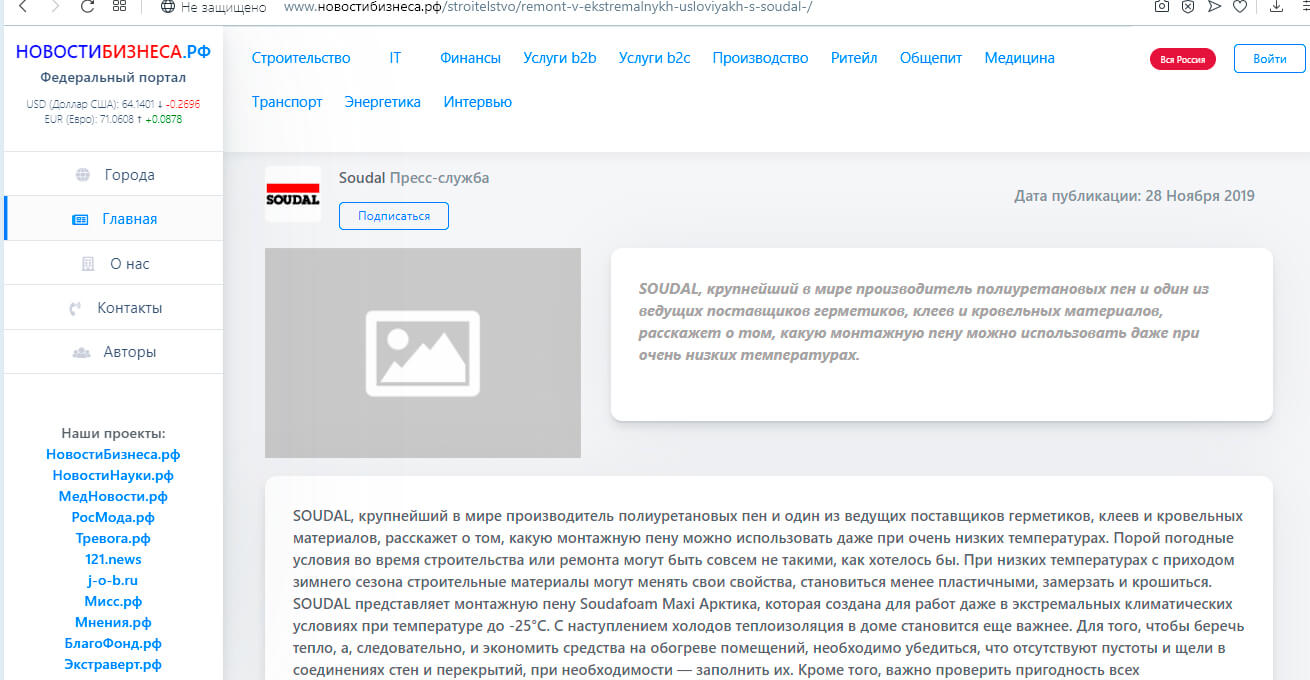Screen dimensions: 1310x680
Task: Click the Подписаться subscribe button
Action: click(x=394, y=216)
